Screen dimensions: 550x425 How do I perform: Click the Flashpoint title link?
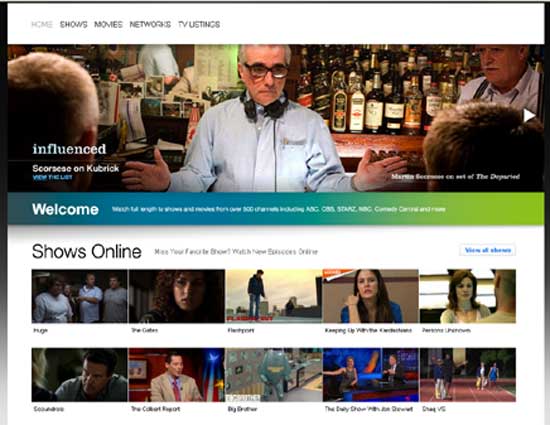(241, 330)
